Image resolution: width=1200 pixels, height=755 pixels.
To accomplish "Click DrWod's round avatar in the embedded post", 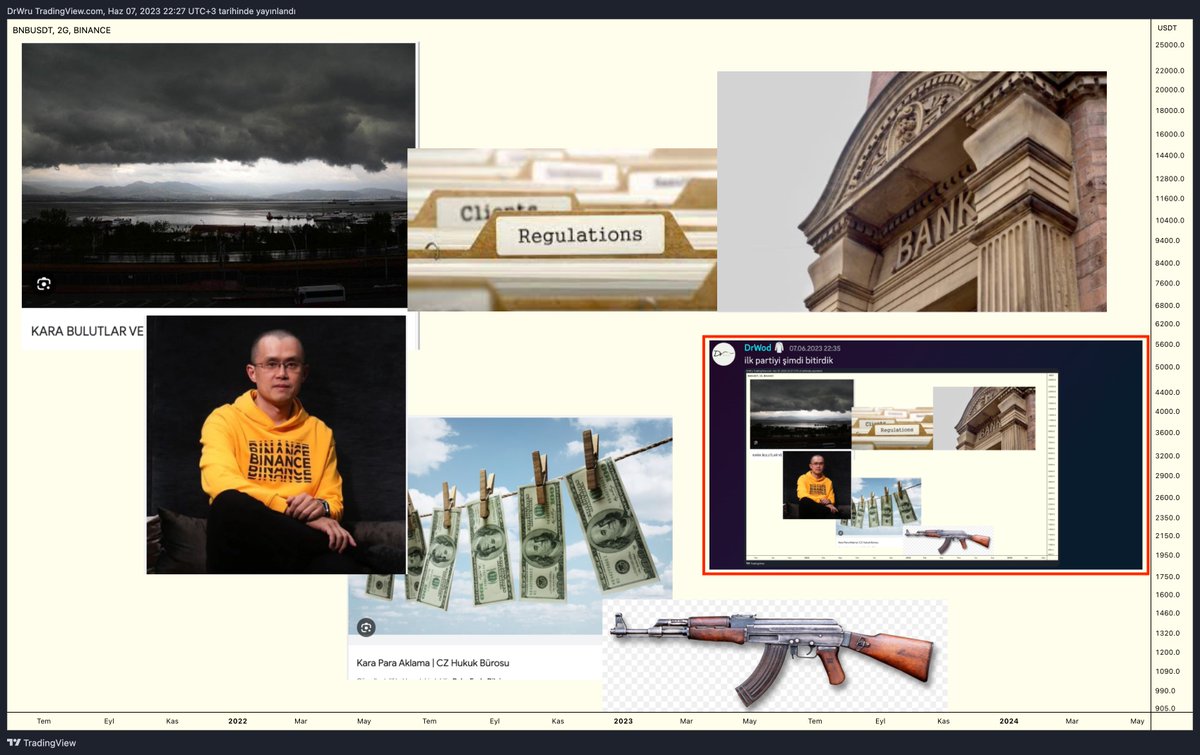I will (724, 354).
